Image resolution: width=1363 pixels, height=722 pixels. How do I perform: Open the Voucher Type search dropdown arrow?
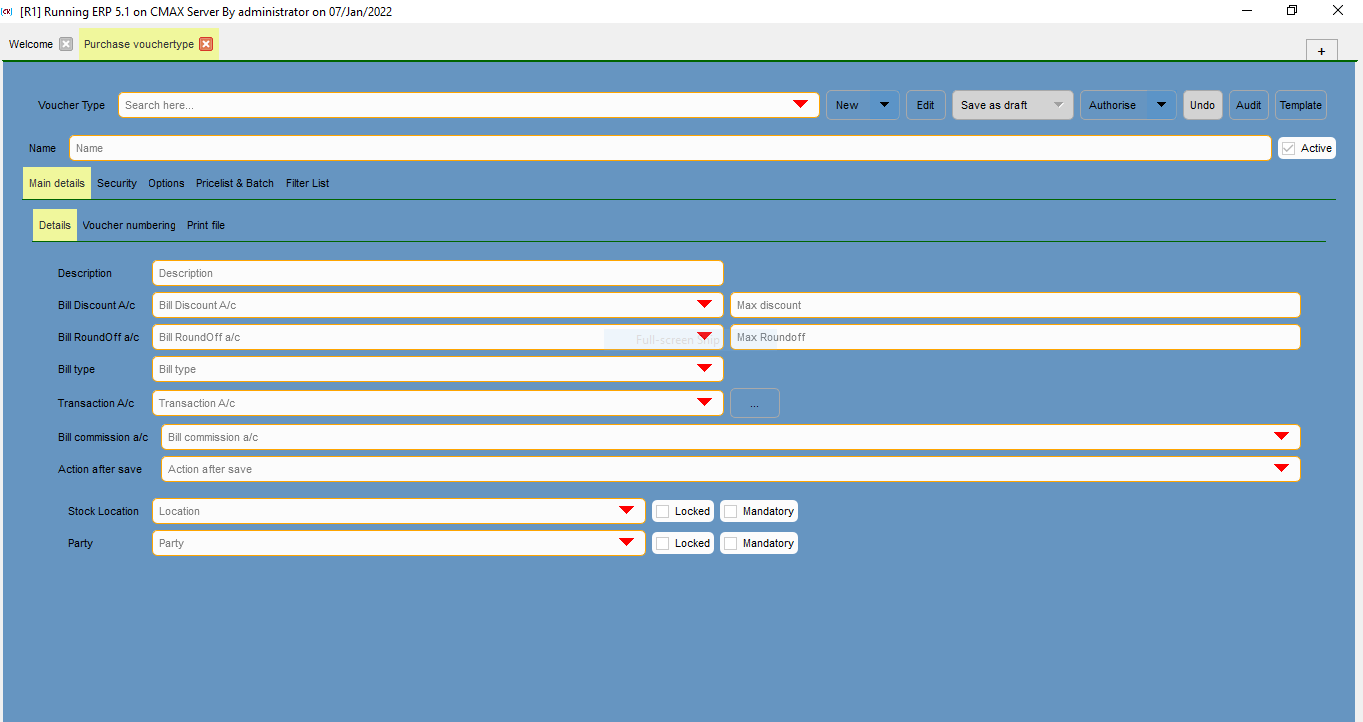[x=800, y=105]
